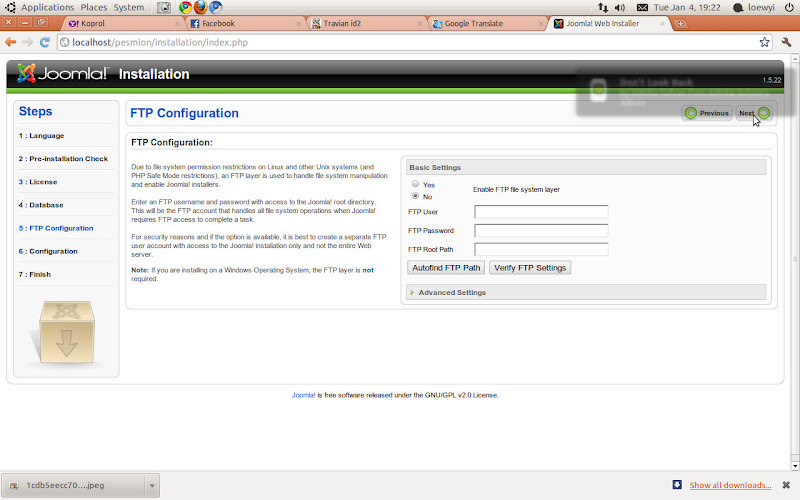Screen dimensions: 800x500
Task: Switch to the Facebook tab
Action: coord(245,23)
